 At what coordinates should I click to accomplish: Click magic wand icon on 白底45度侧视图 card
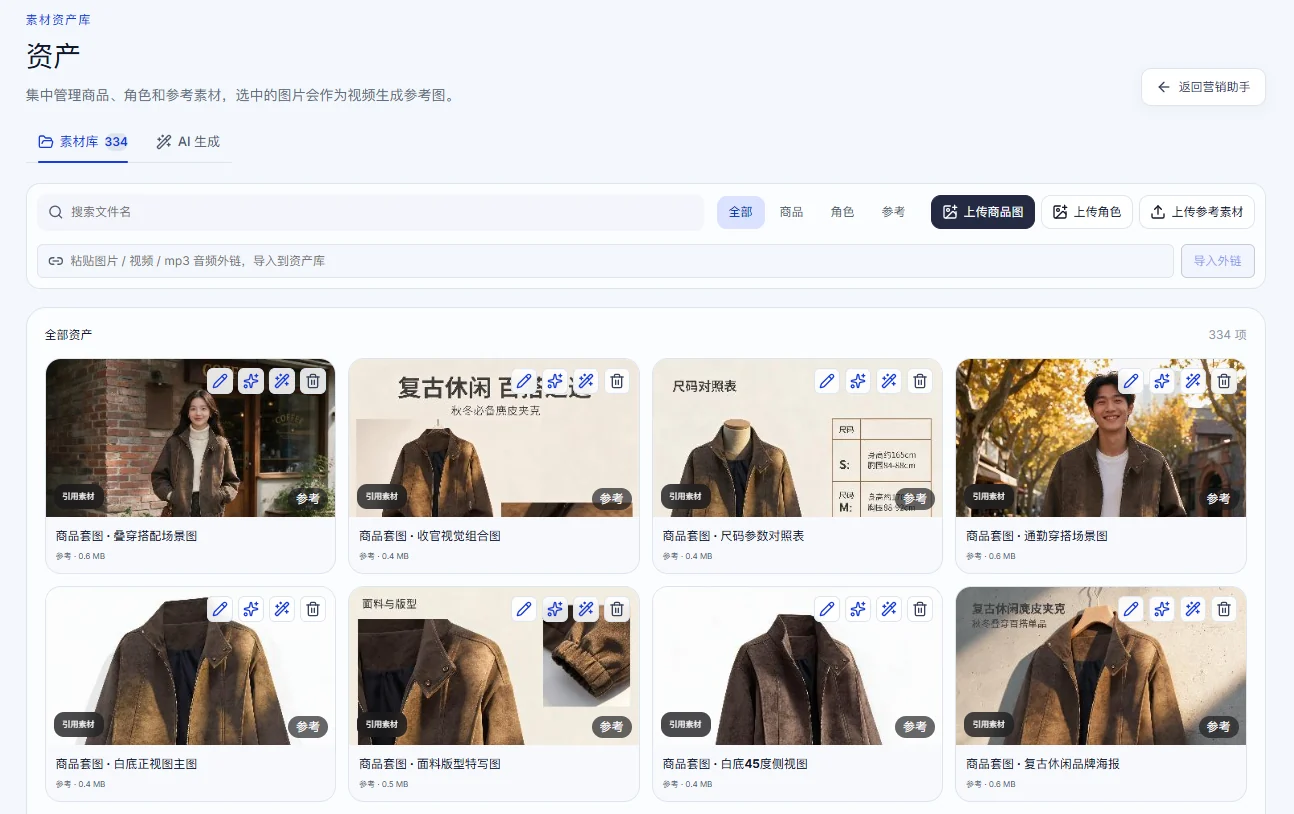[889, 609]
